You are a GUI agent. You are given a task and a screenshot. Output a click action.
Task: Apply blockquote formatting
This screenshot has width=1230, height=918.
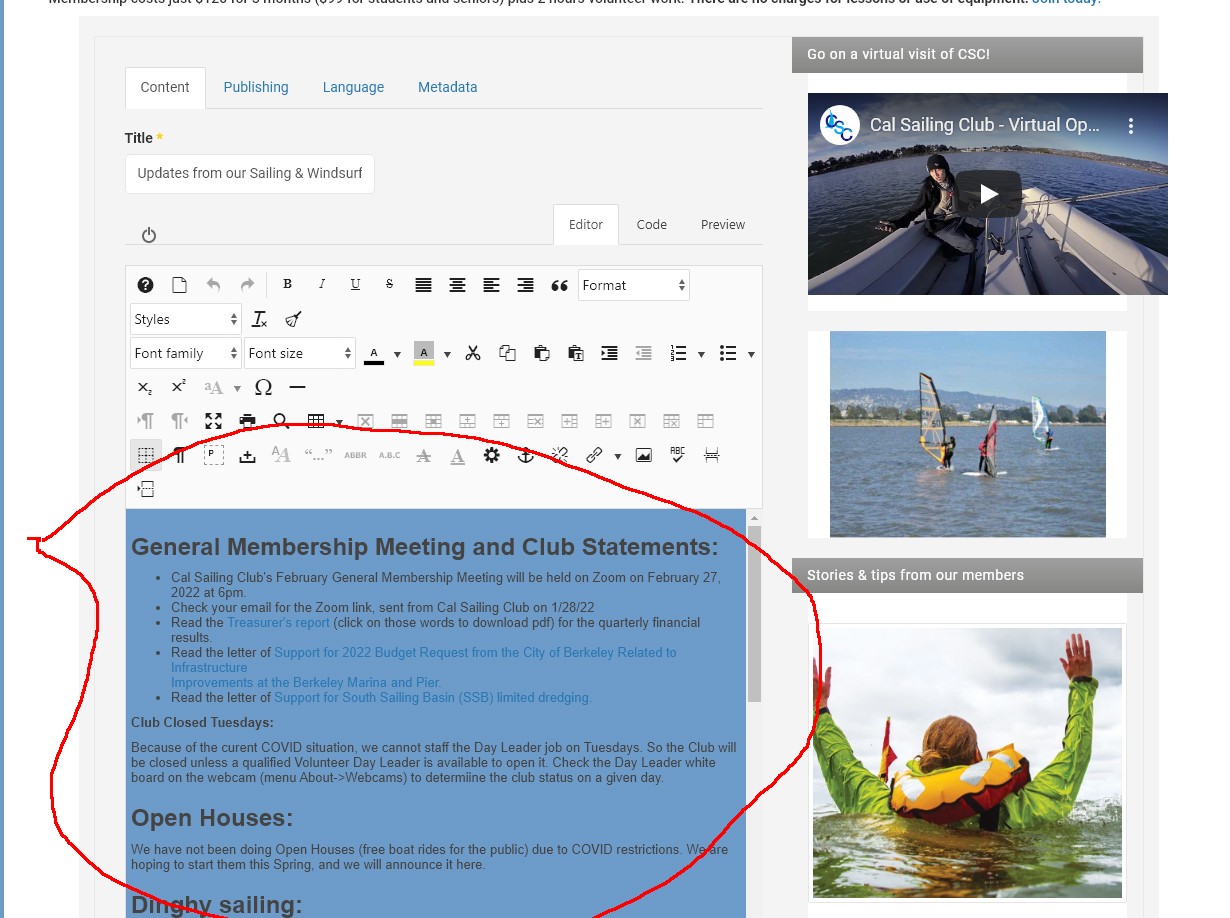(x=559, y=285)
